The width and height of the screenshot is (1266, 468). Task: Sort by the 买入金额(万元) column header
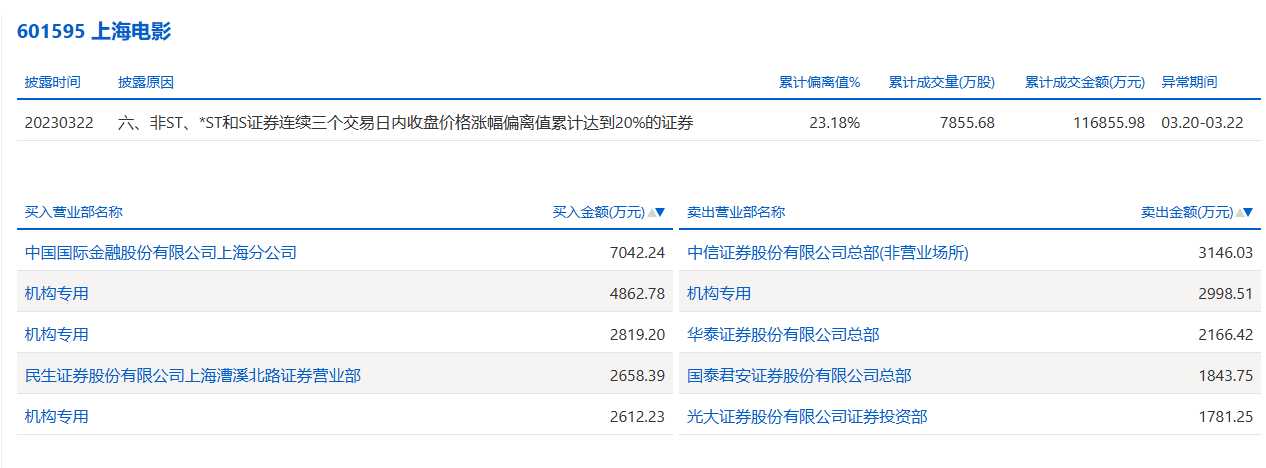coord(598,212)
